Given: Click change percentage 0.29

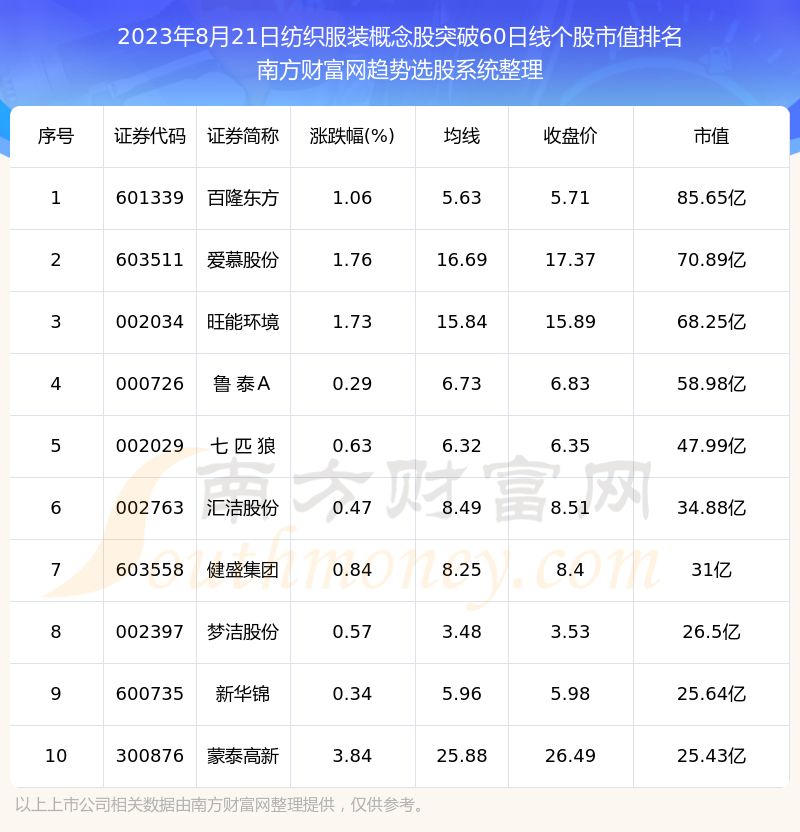Looking at the screenshot, I should (352, 384).
